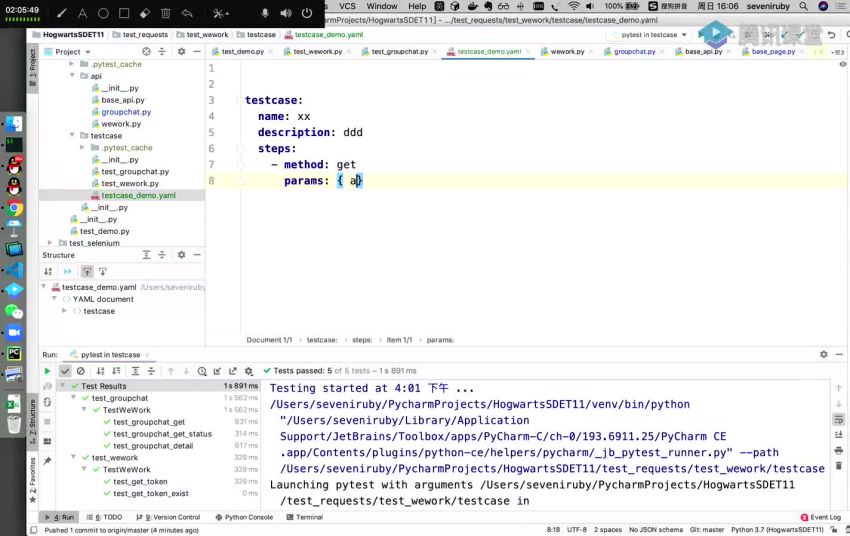The height and width of the screenshot is (536, 850).
Task: Open Project panel settings gear
Action: coord(181,51)
